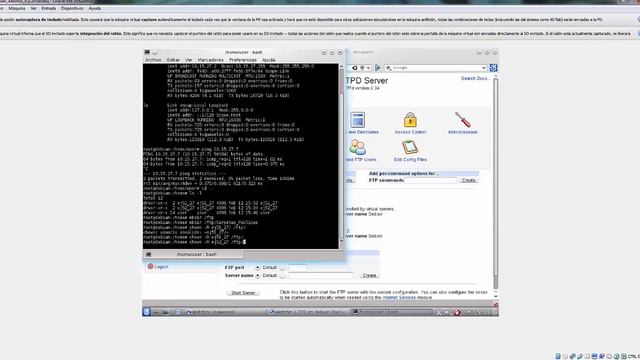Screen dimensions: 640x360
Task: Open the Miscellaneous screwdriver icon
Action: tap(462, 120)
